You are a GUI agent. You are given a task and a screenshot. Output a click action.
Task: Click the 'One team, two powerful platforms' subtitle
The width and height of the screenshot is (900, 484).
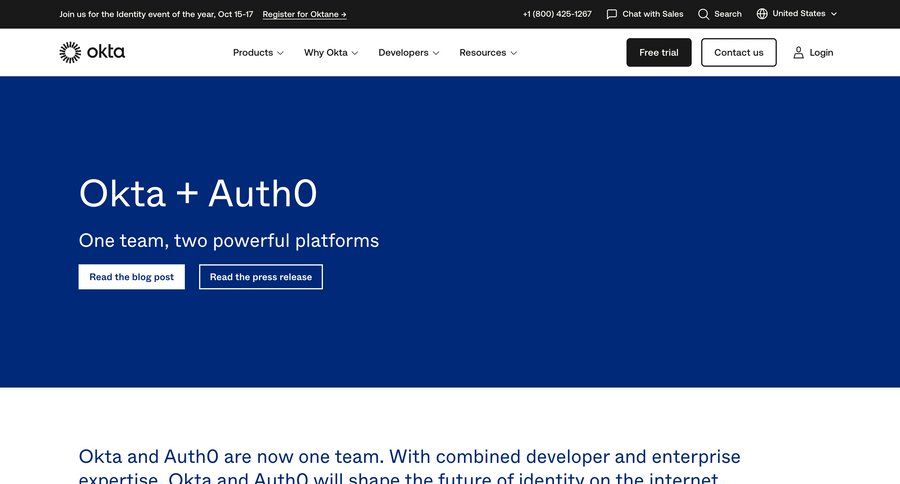pos(228,241)
